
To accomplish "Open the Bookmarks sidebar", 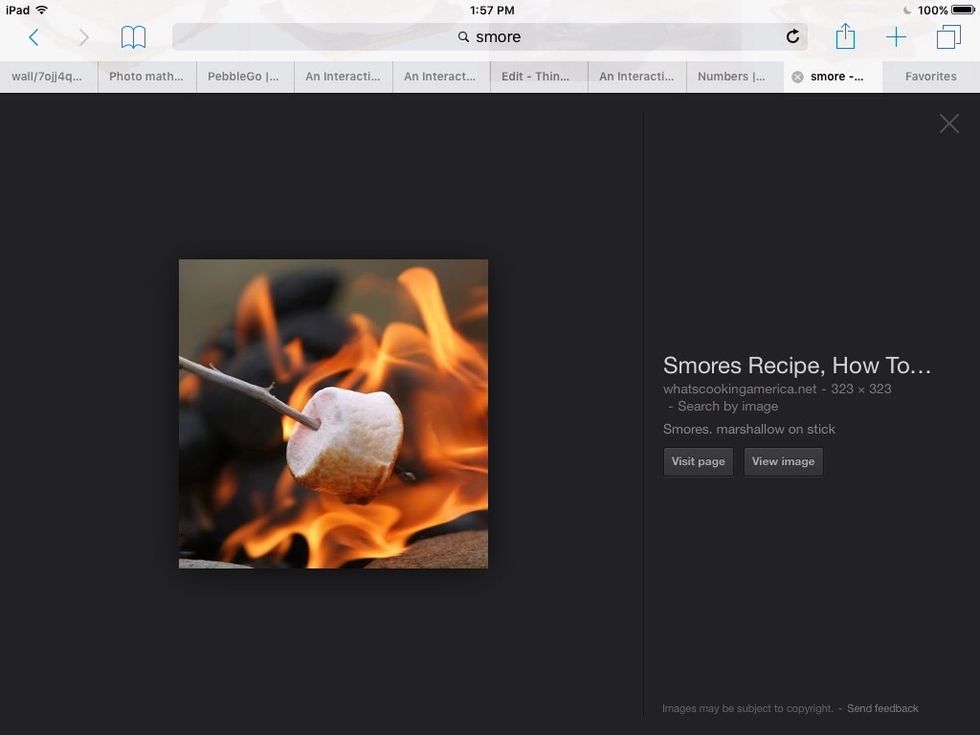I will click(x=133, y=37).
